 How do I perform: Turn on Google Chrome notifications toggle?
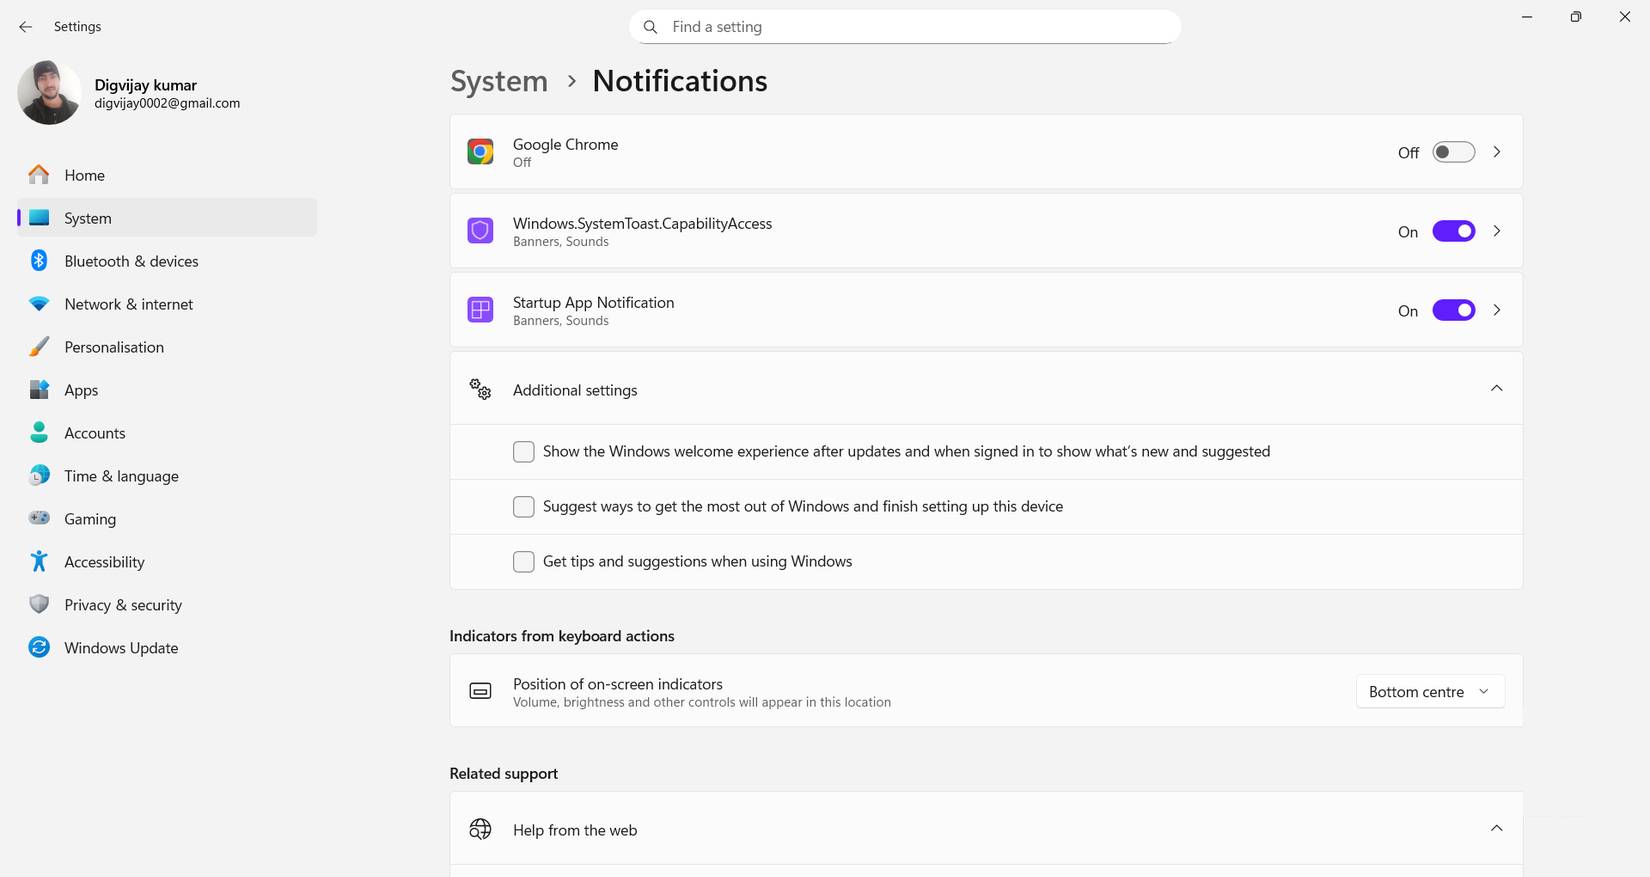click(1453, 152)
